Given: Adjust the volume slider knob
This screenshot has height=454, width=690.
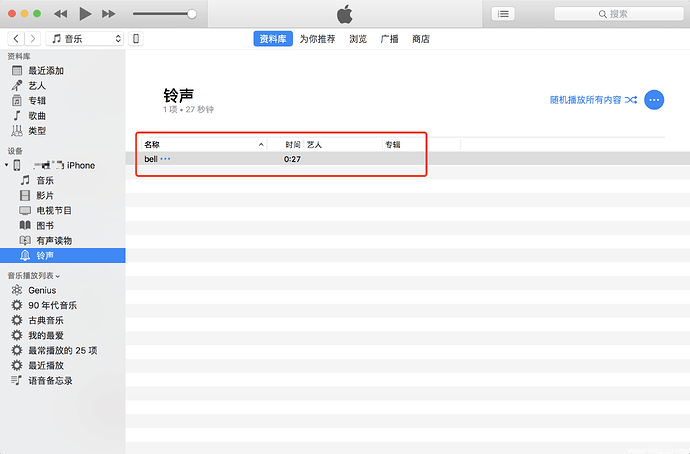Looking at the screenshot, I should pyautogui.click(x=192, y=14).
